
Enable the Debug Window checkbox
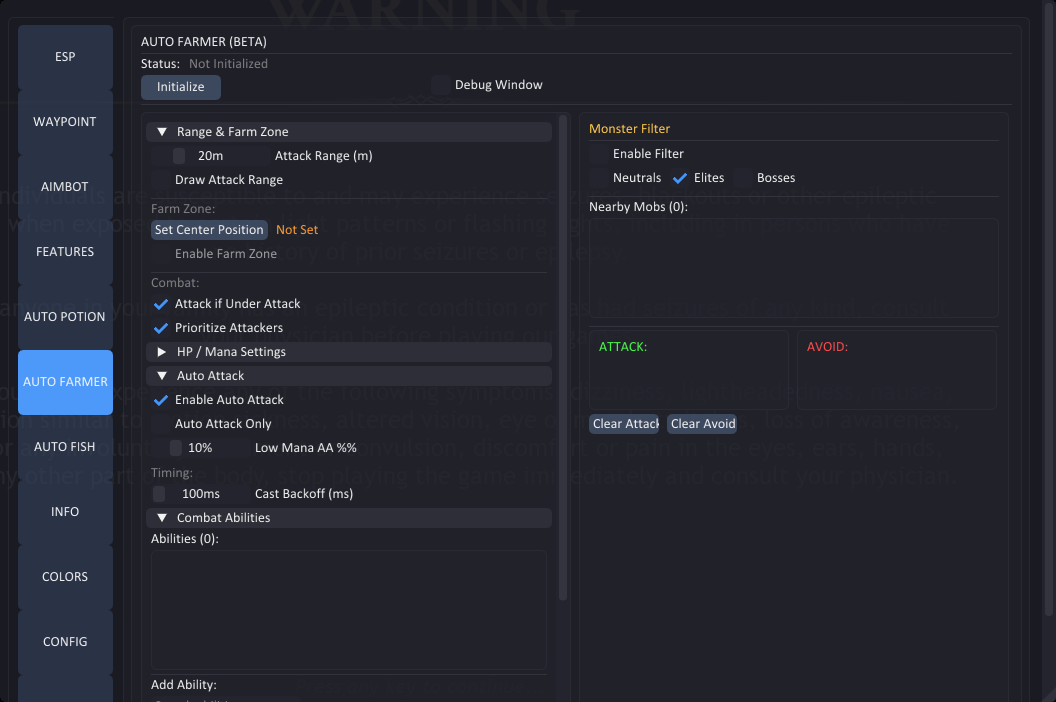click(441, 85)
